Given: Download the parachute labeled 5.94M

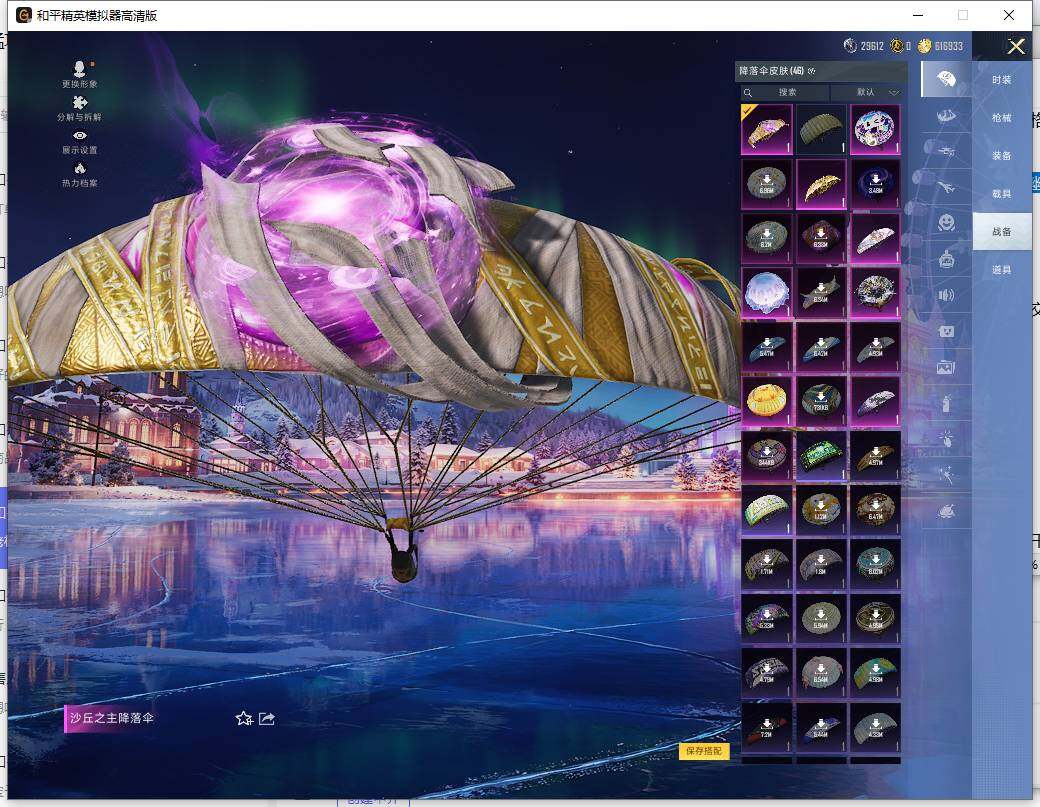Looking at the screenshot, I should point(821,619).
